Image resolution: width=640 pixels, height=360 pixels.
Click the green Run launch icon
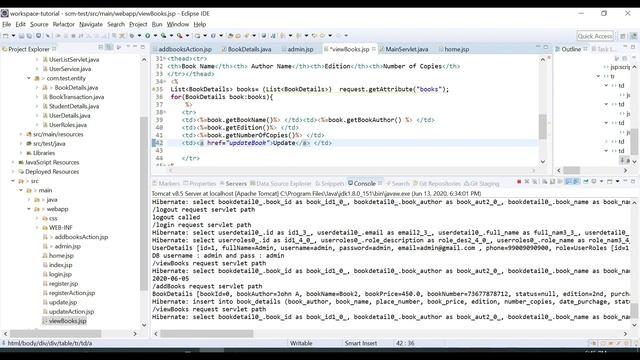pos(147,36)
